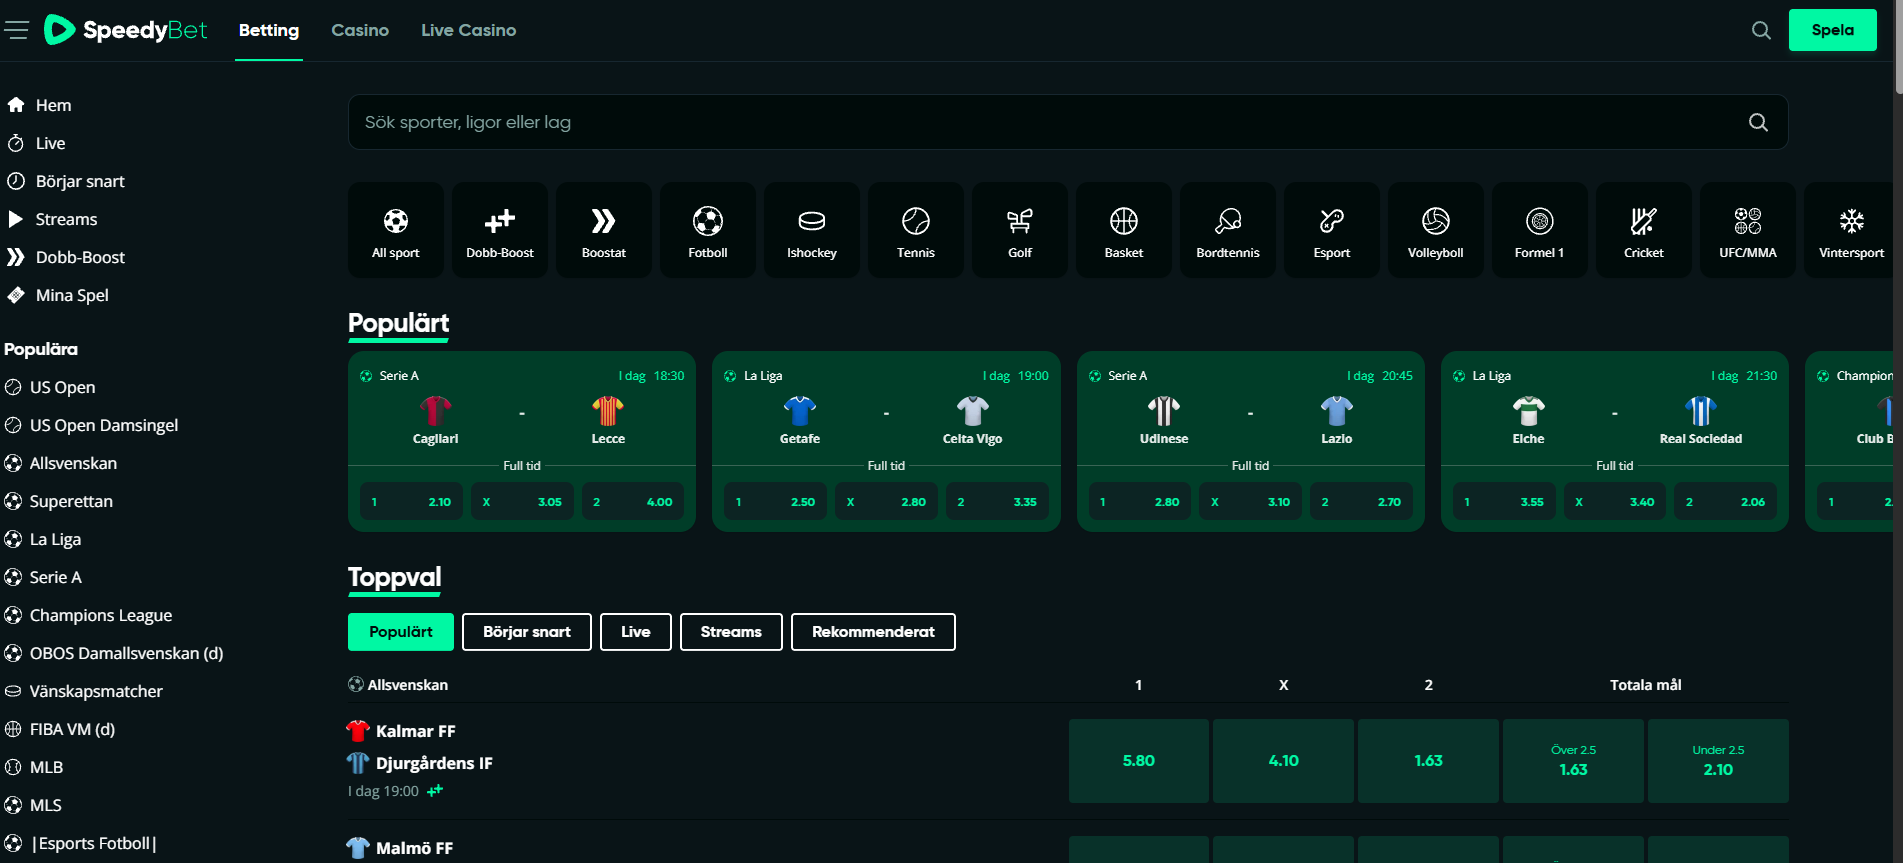Bet on Lecce win at 4.00
The width and height of the screenshot is (1903, 863).
coord(633,502)
